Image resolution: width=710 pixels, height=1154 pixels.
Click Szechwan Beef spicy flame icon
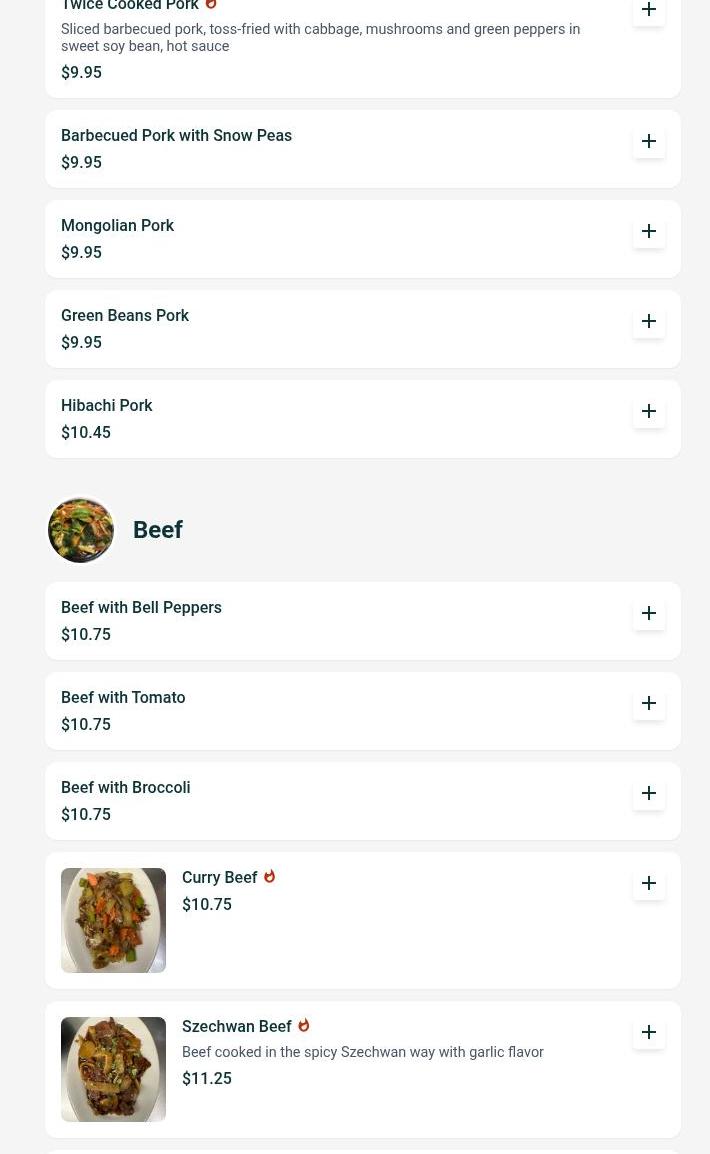point(304,1025)
